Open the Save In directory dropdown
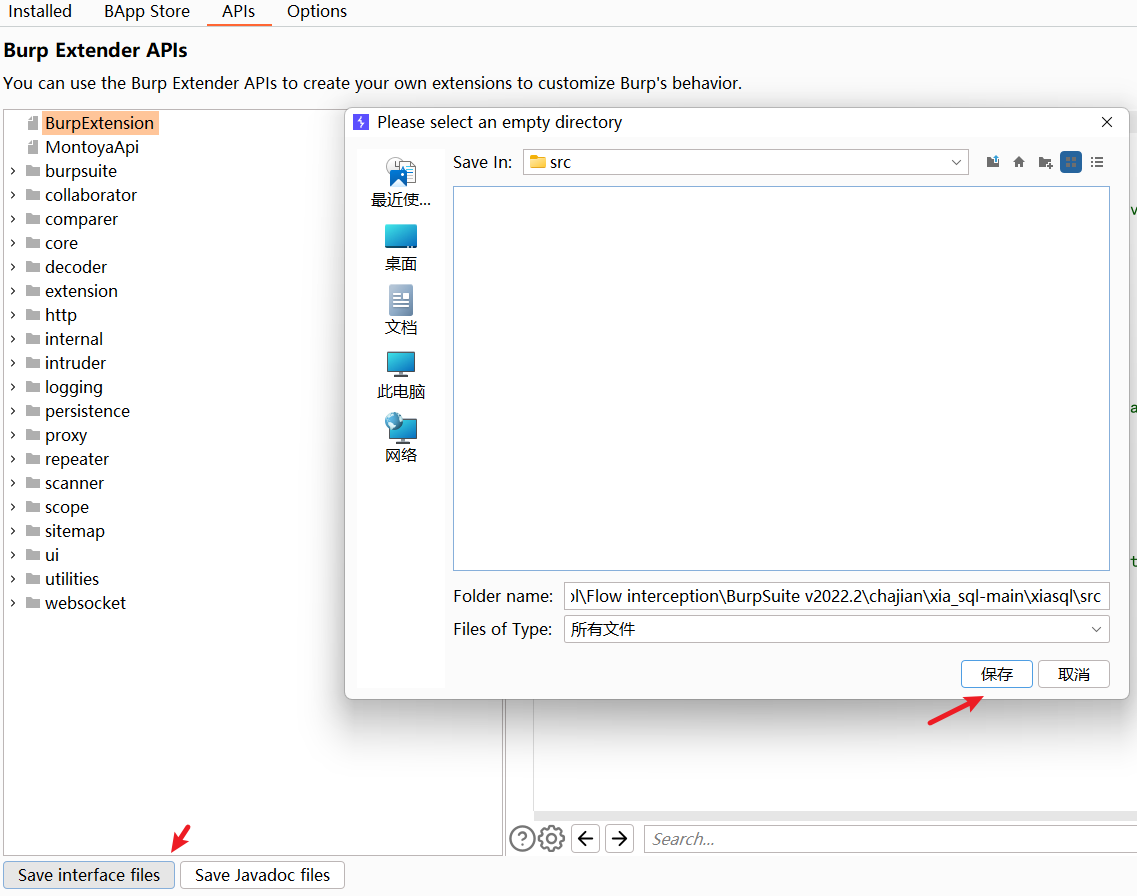The height and width of the screenshot is (896, 1137). (956, 162)
